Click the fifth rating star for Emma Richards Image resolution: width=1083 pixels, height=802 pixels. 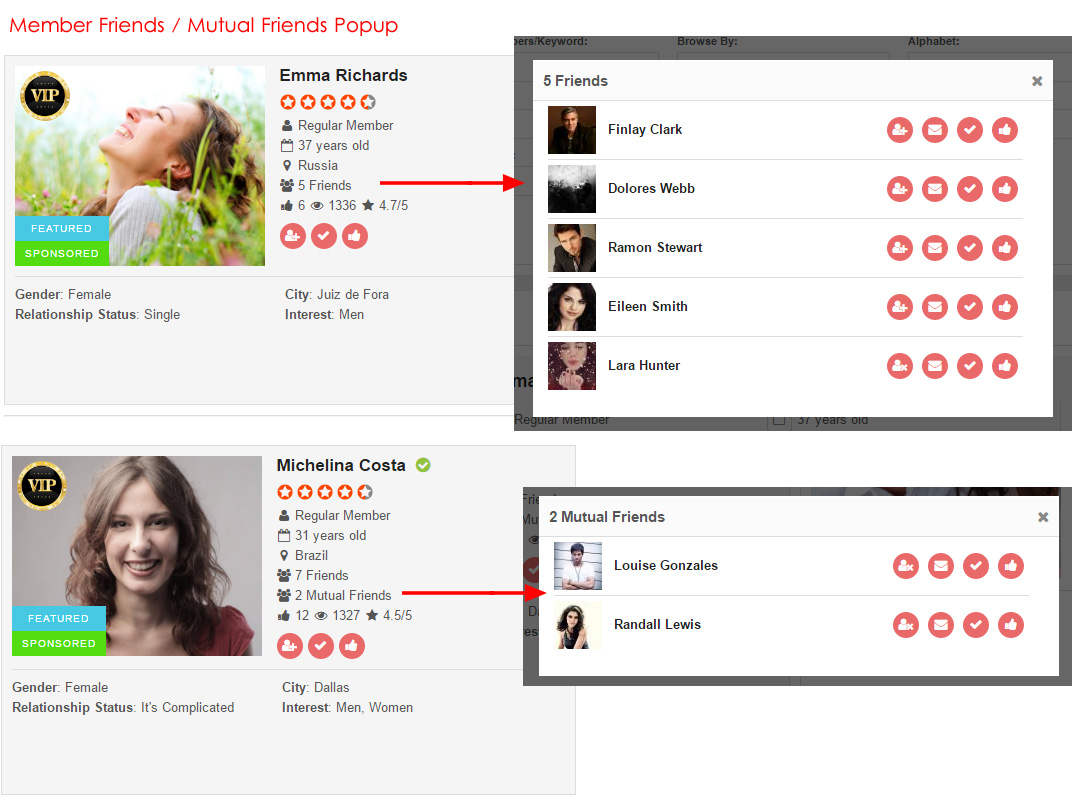coord(368,102)
